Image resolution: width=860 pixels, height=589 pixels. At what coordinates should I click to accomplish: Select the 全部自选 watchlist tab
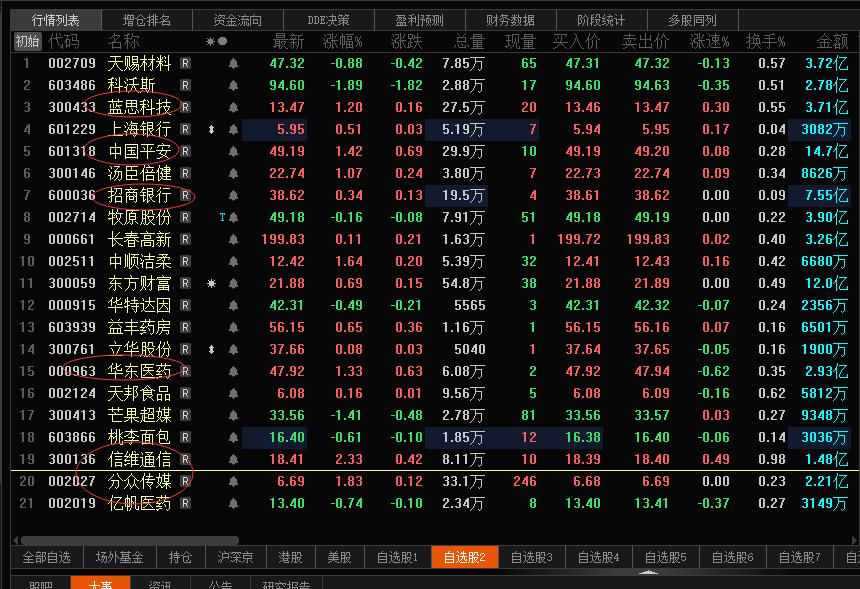click(47, 558)
